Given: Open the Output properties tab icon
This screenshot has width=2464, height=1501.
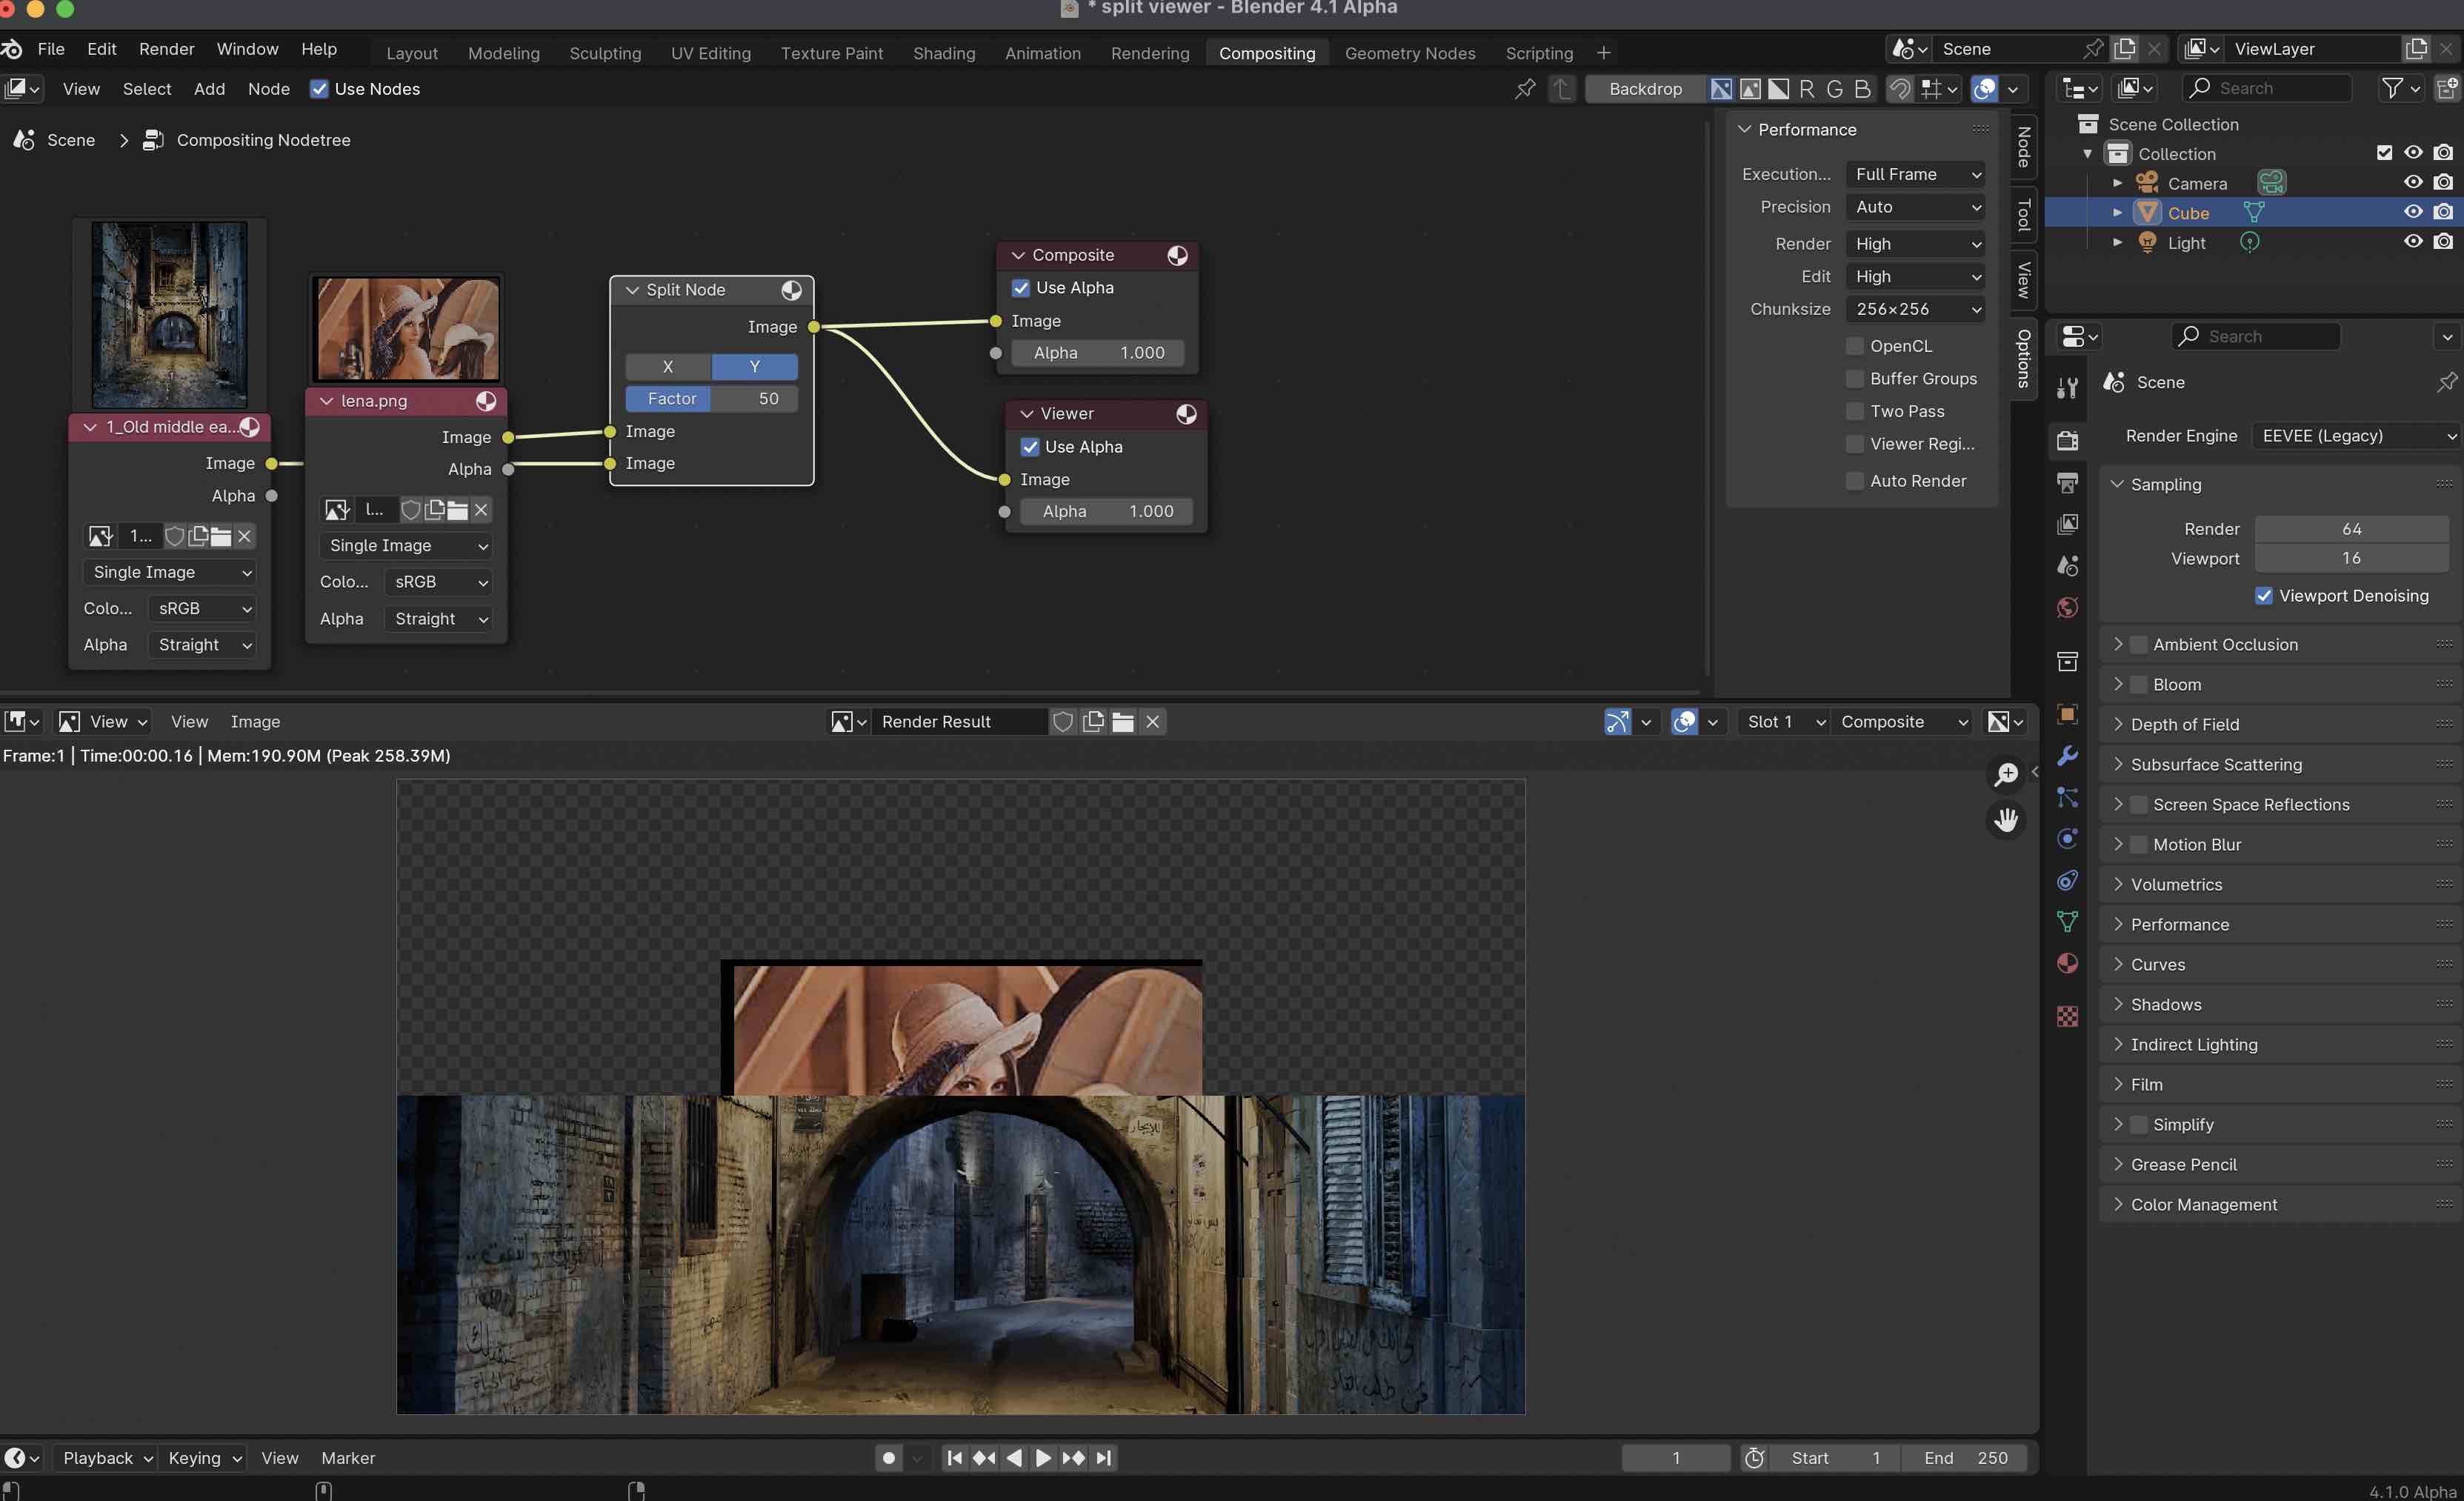Looking at the screenshot, I should pyautogui.click(x=2067, y=482).
